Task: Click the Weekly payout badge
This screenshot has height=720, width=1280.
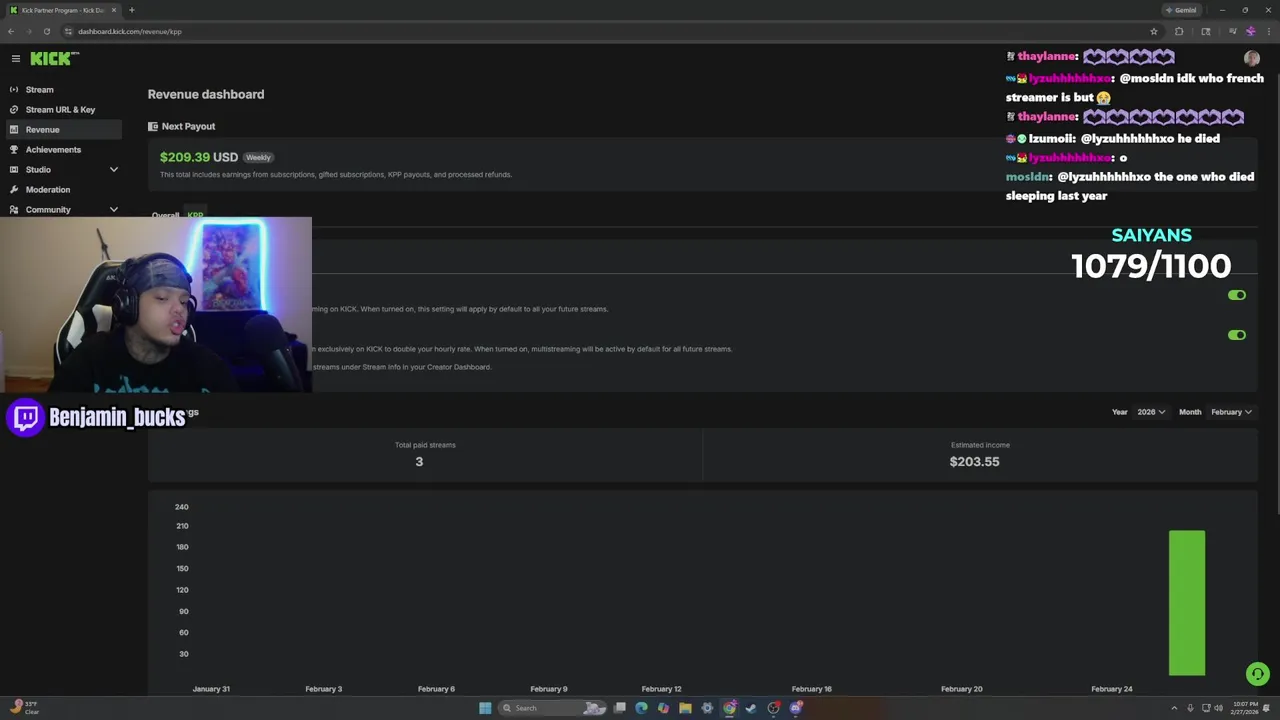Action: [x=258, y=157]
